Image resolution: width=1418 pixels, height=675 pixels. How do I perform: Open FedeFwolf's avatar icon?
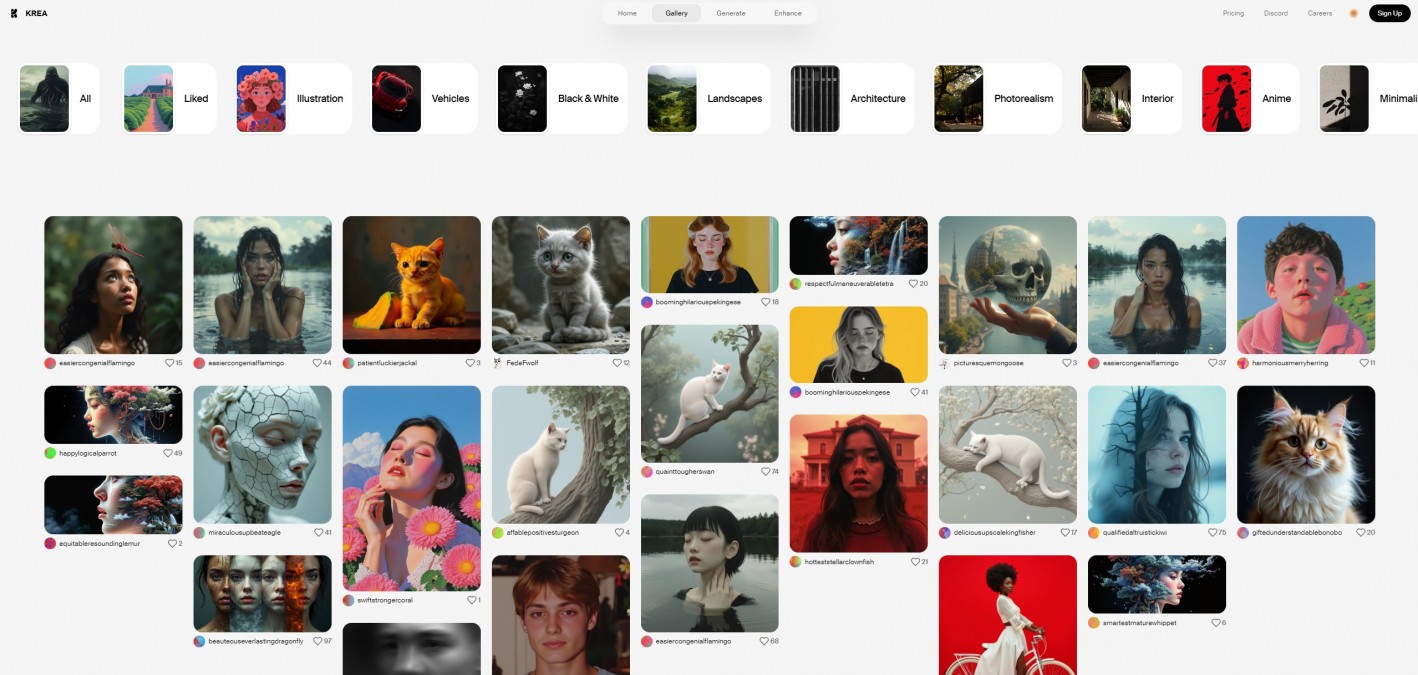tap(497, 363)
